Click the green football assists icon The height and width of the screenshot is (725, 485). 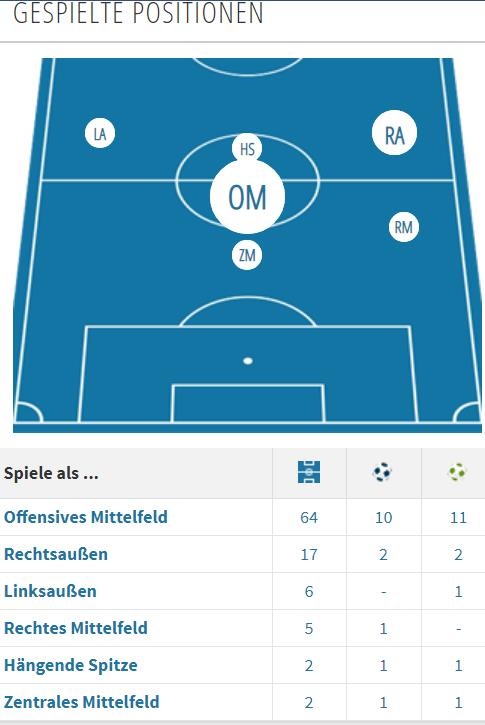457,472
